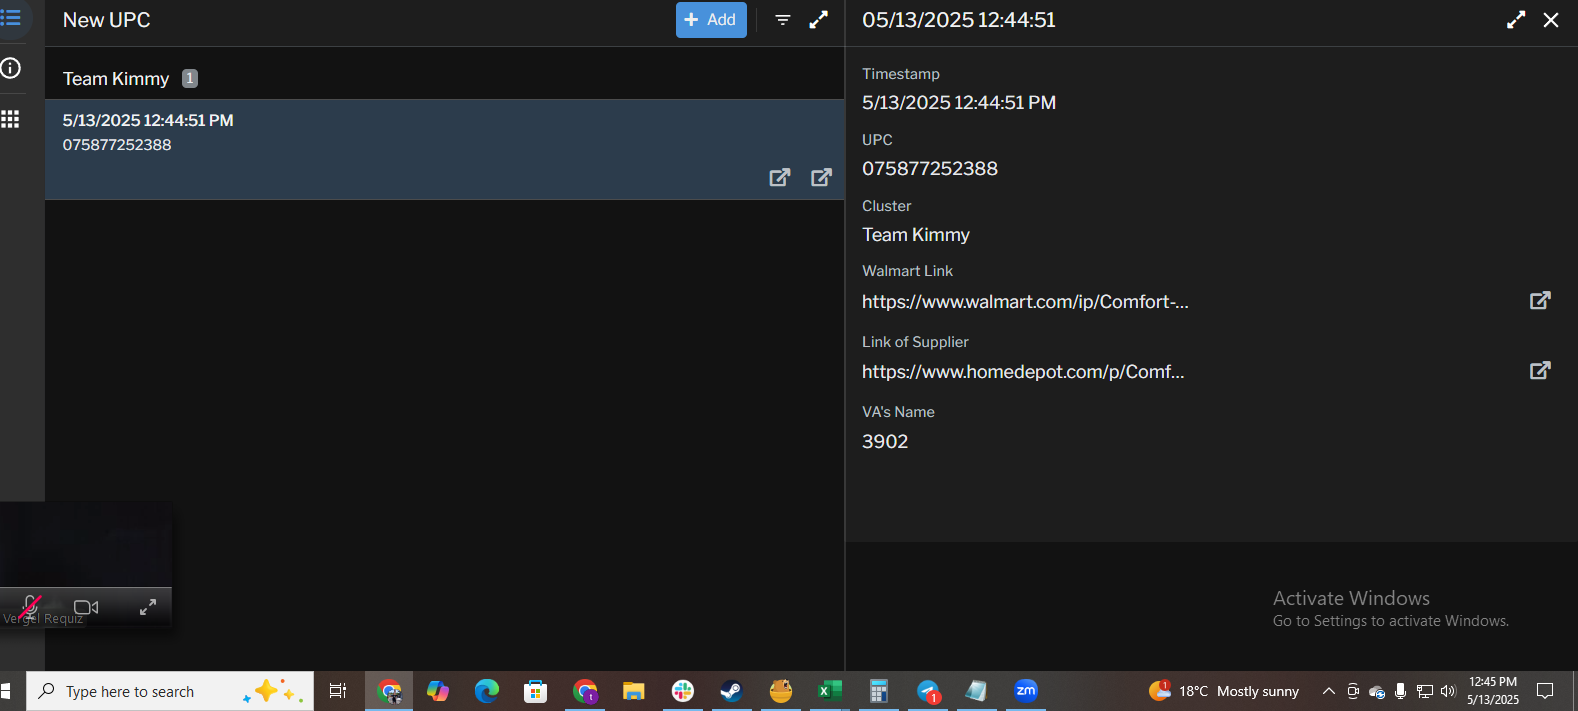Close the record detail panel
The image size is (1578, 711).
click(1551, 20)
